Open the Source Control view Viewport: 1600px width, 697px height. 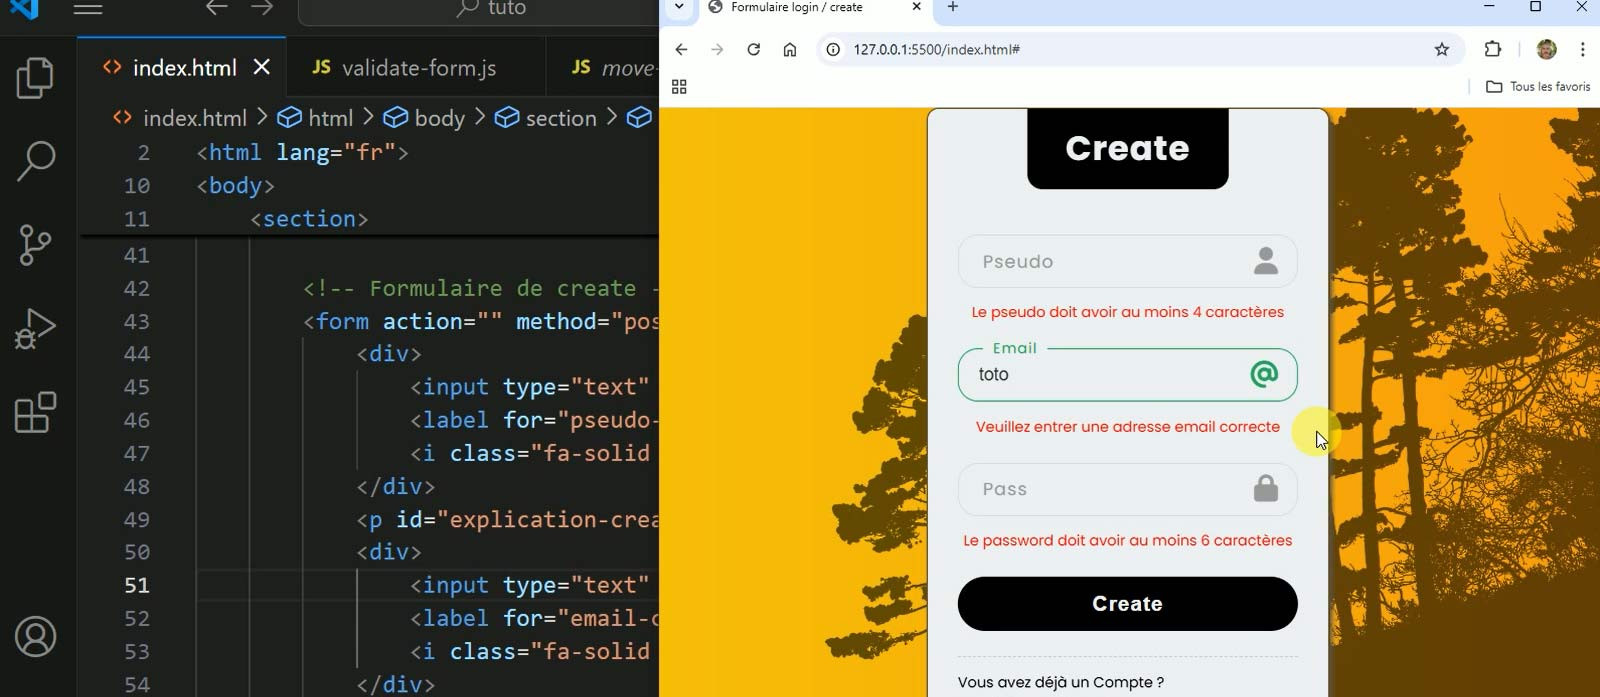click(35, 245)
